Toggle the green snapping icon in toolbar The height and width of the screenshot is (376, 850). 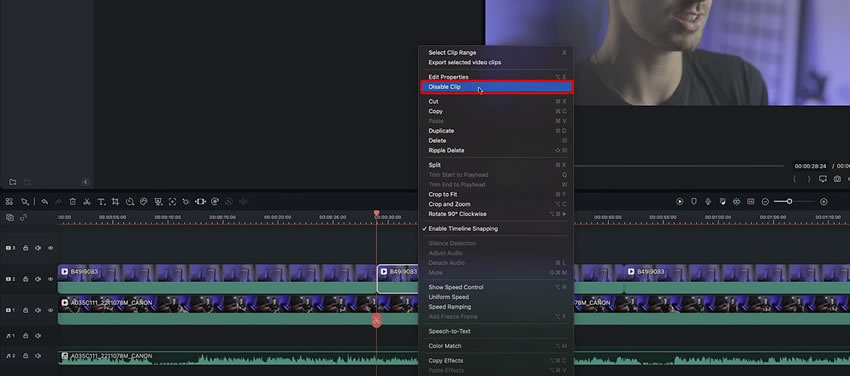736,202
